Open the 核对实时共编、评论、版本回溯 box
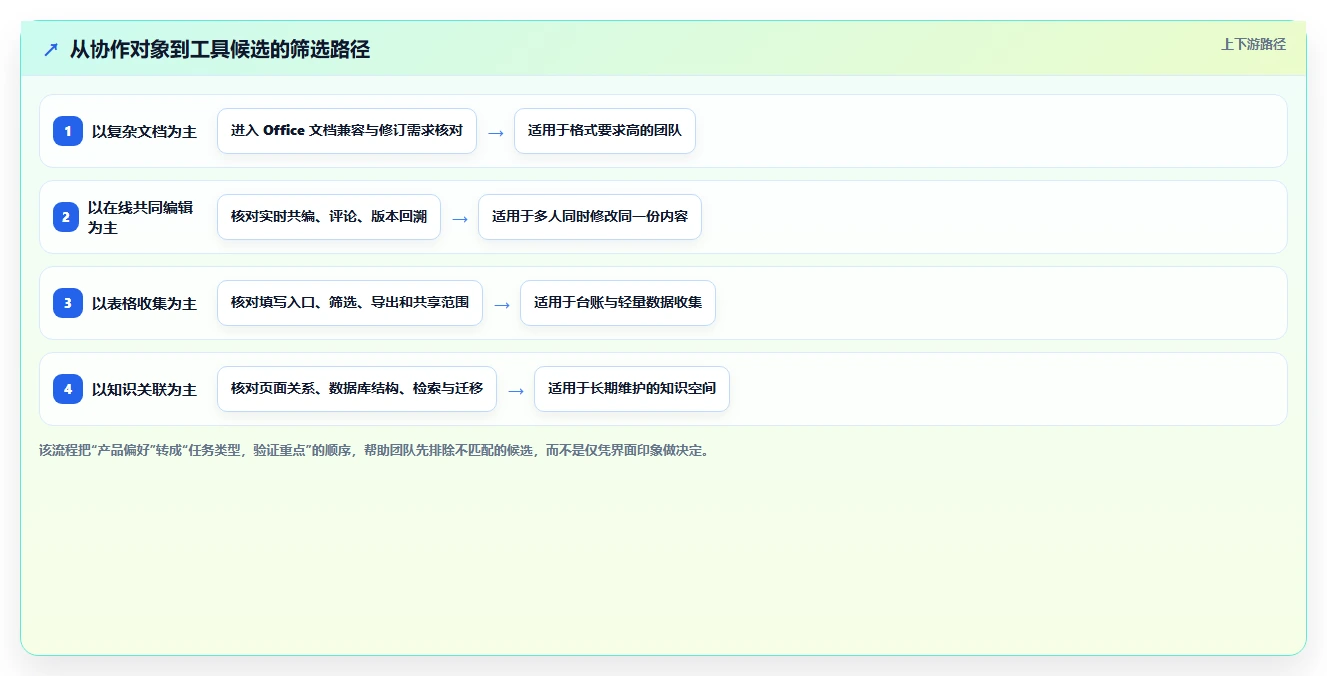 (329, 217)
